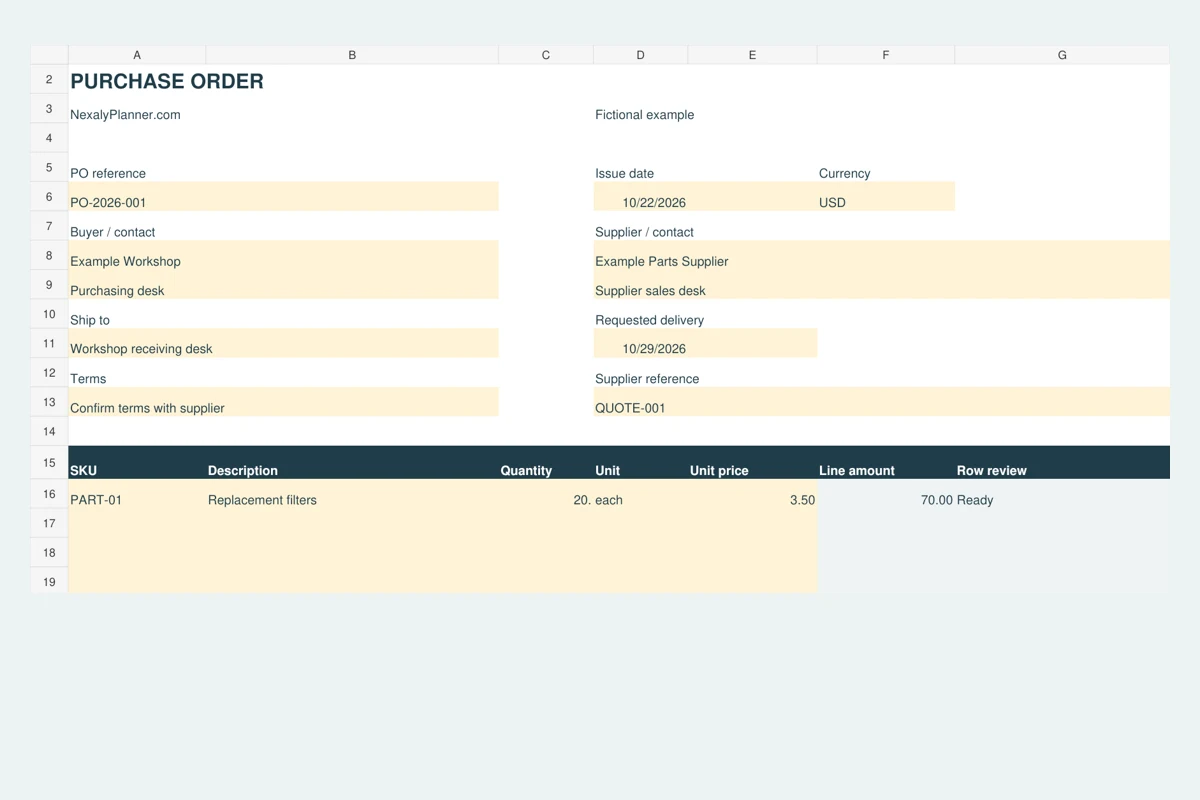The width and height of the screenshot is (1200, 800).
Task: Select column G header
Action: (1062, 55)
